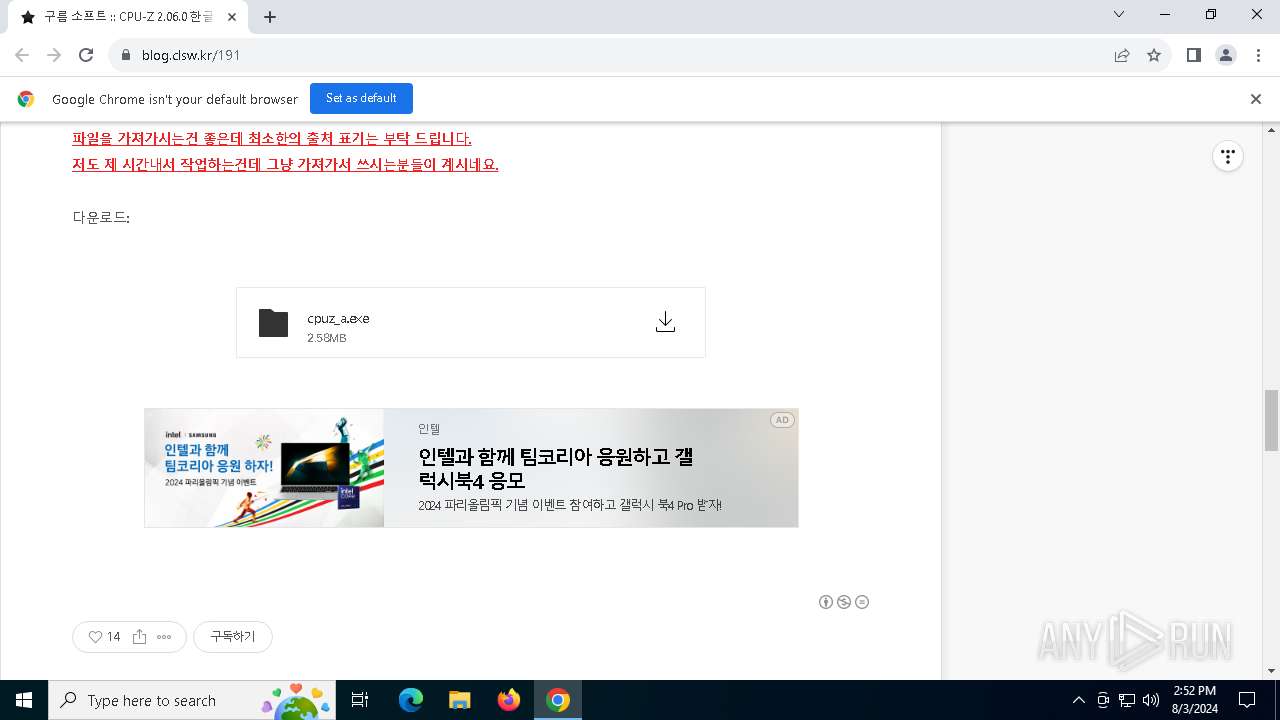Click the non-commercial license icon

point(844,602)
